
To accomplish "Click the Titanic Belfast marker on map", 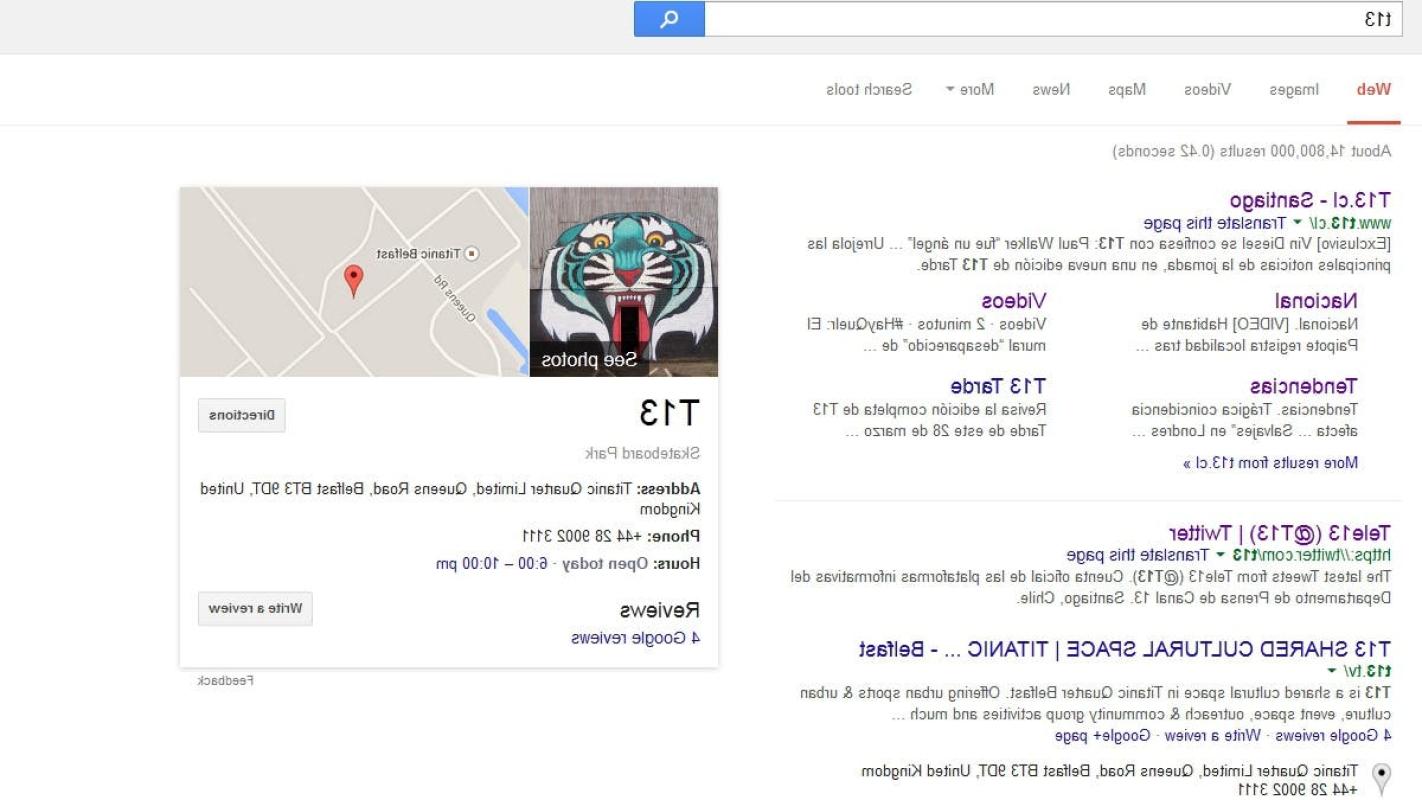I will pyautogui.click(x=473, y=254).
